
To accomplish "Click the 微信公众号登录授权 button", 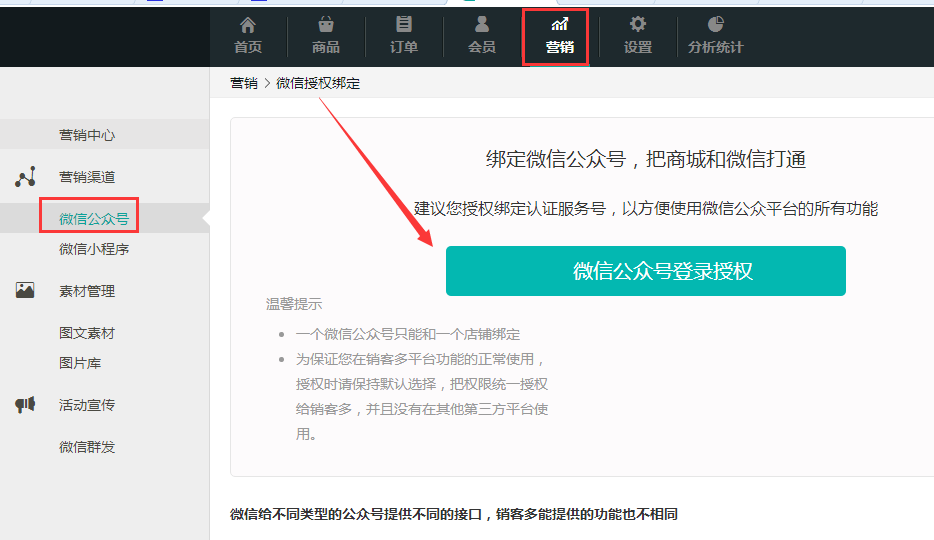I will (645, 271).
